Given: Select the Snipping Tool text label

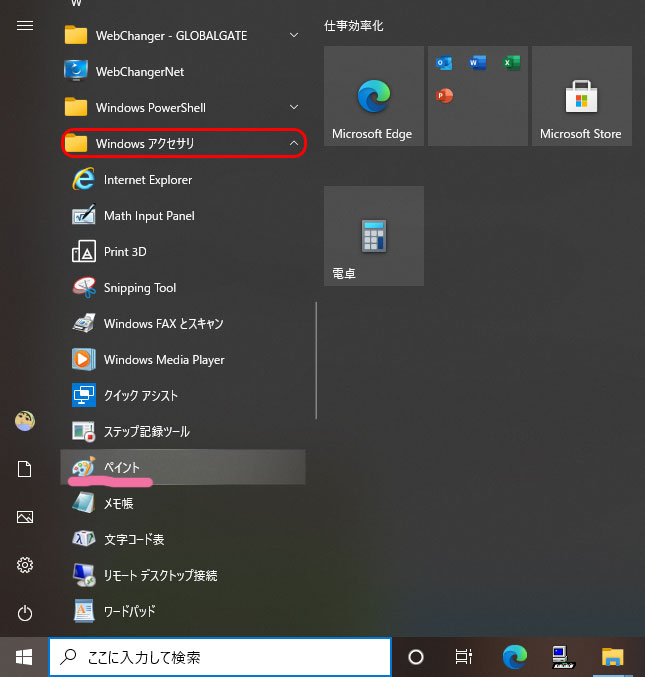Looking at the screenshot, I should pos(140,288).
